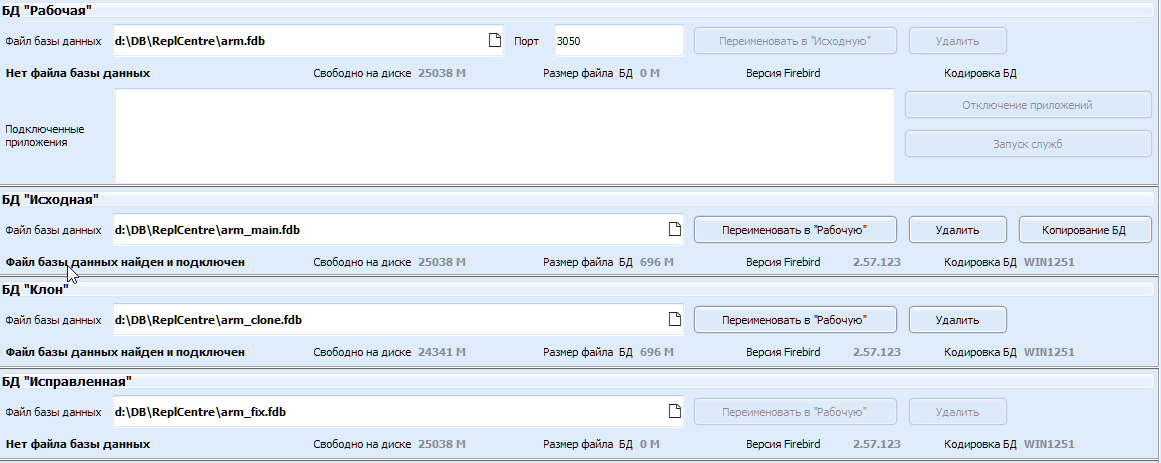
Task: Click Переименовать в "Рабочую" for БД "Исправленная"
Action: click(795, 411)
